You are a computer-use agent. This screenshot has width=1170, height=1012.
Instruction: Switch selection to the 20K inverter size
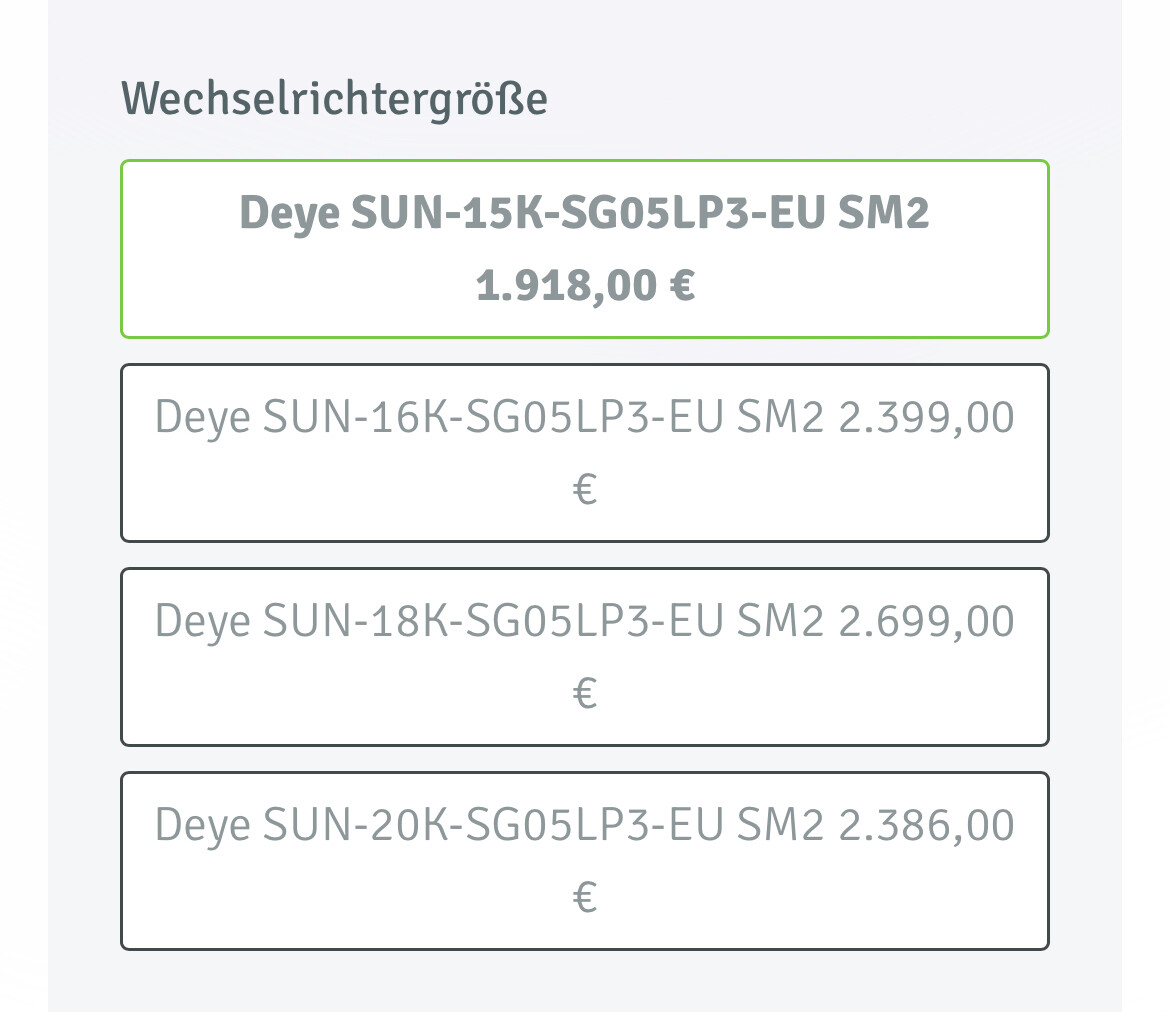click(x=585, y=860)
